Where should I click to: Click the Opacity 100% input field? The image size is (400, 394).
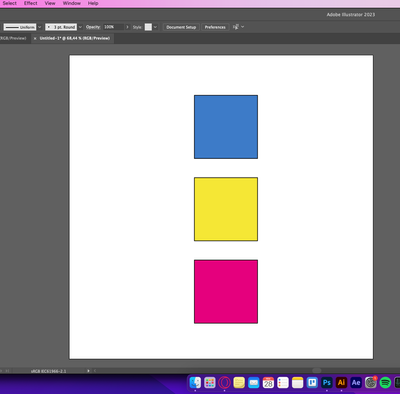[x=113, y=27]
